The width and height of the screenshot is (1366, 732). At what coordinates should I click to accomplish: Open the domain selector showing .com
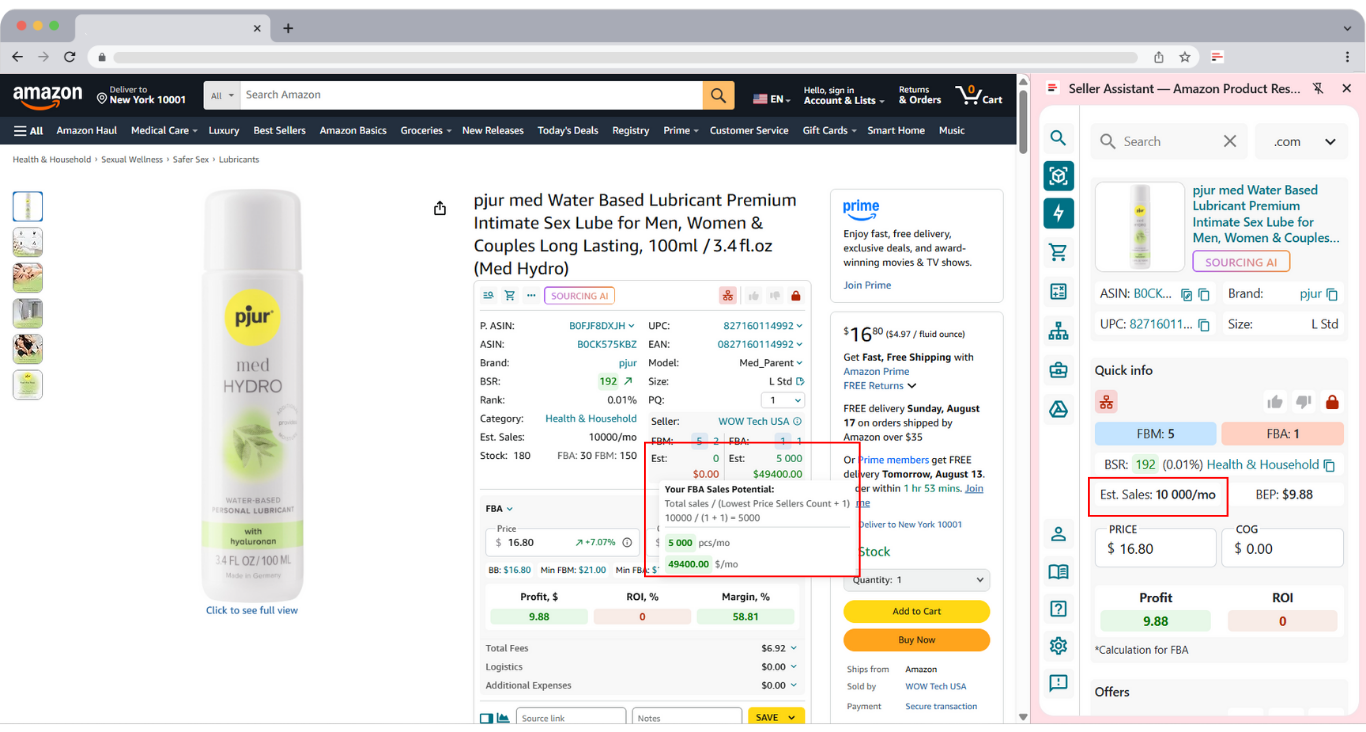click(1301, 141)
